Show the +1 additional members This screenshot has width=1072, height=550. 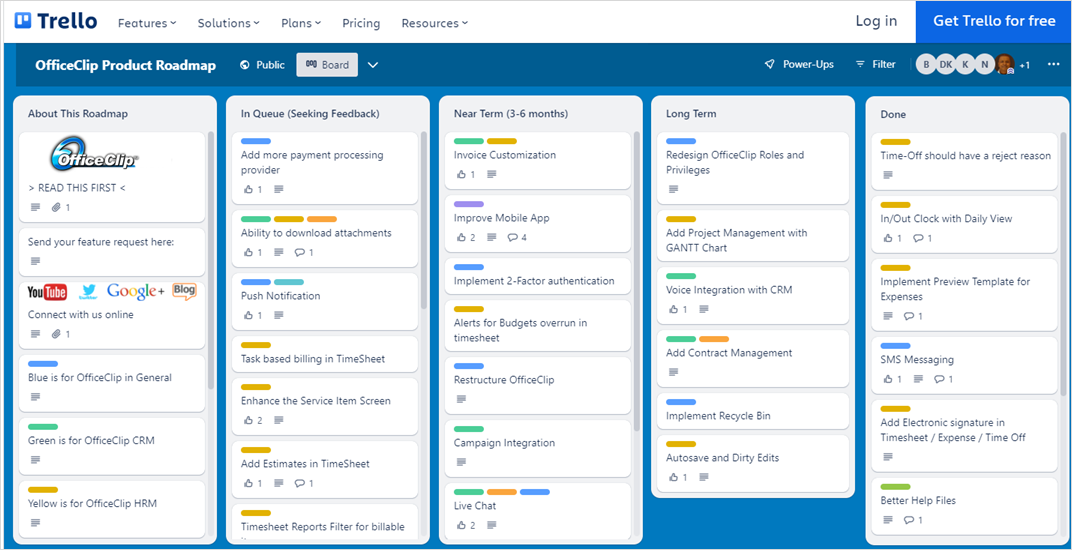click(x=1024, y=66)
